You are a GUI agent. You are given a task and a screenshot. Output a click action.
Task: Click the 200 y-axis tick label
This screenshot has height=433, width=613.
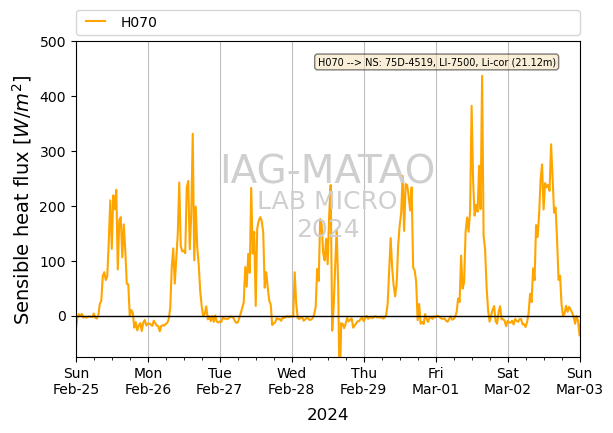(53, 207)
